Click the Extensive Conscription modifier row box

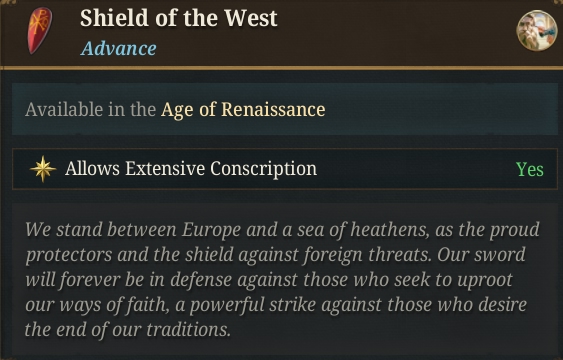click(x=285, y=169)
